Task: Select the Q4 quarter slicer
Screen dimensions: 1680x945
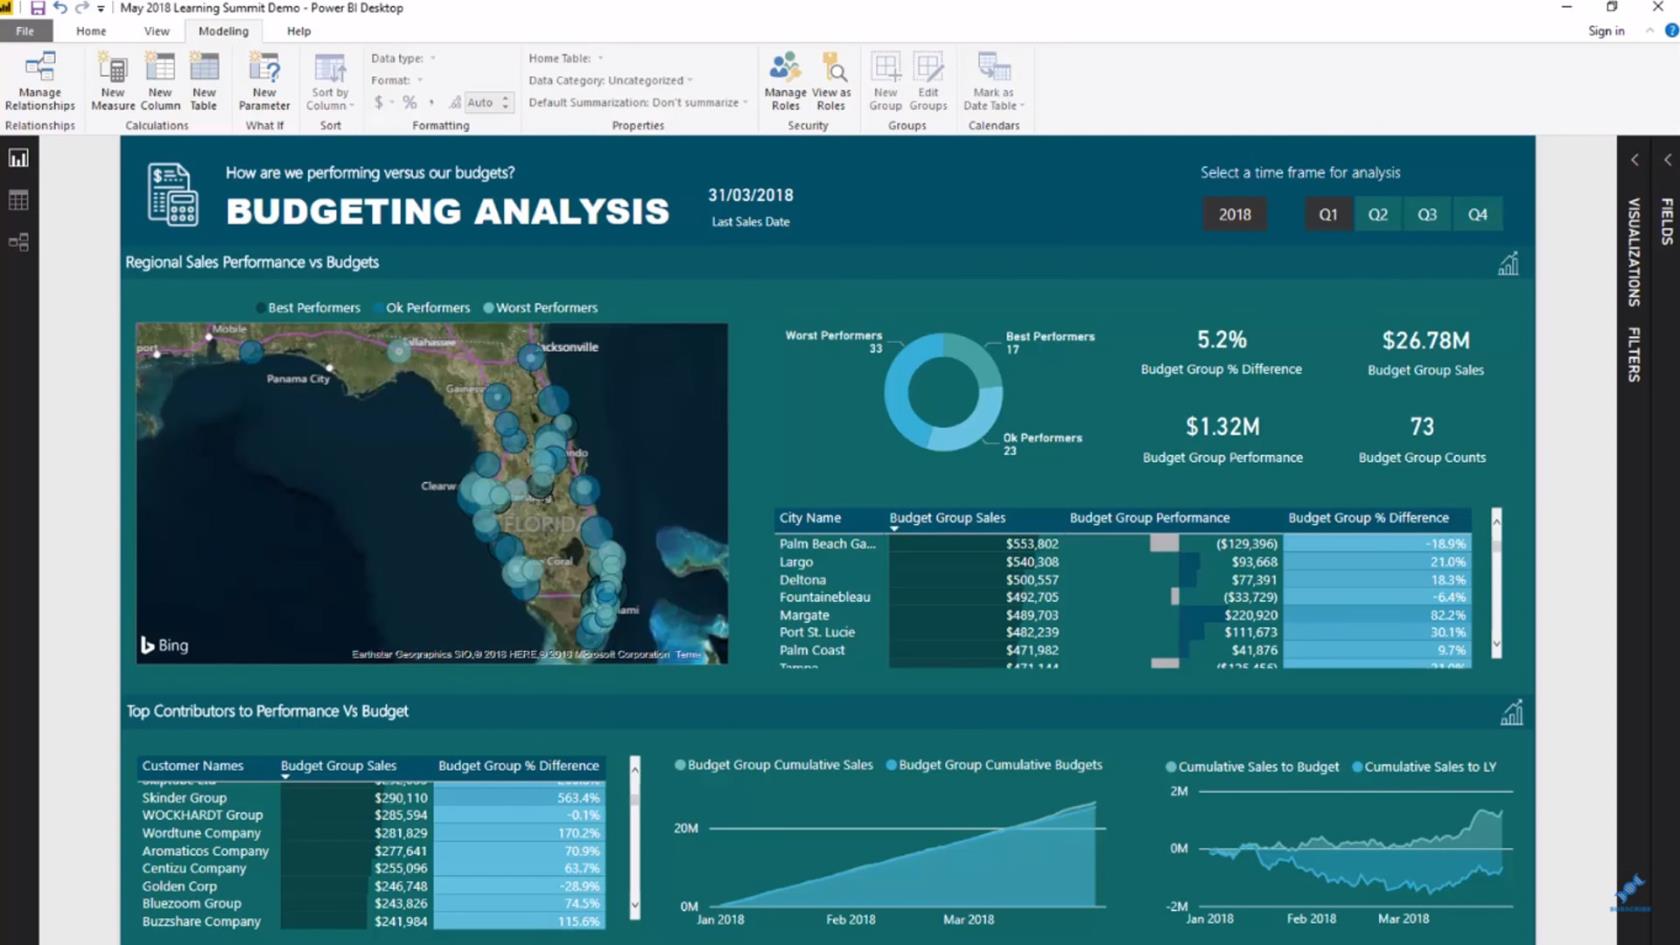Action: click(1477, 214)
